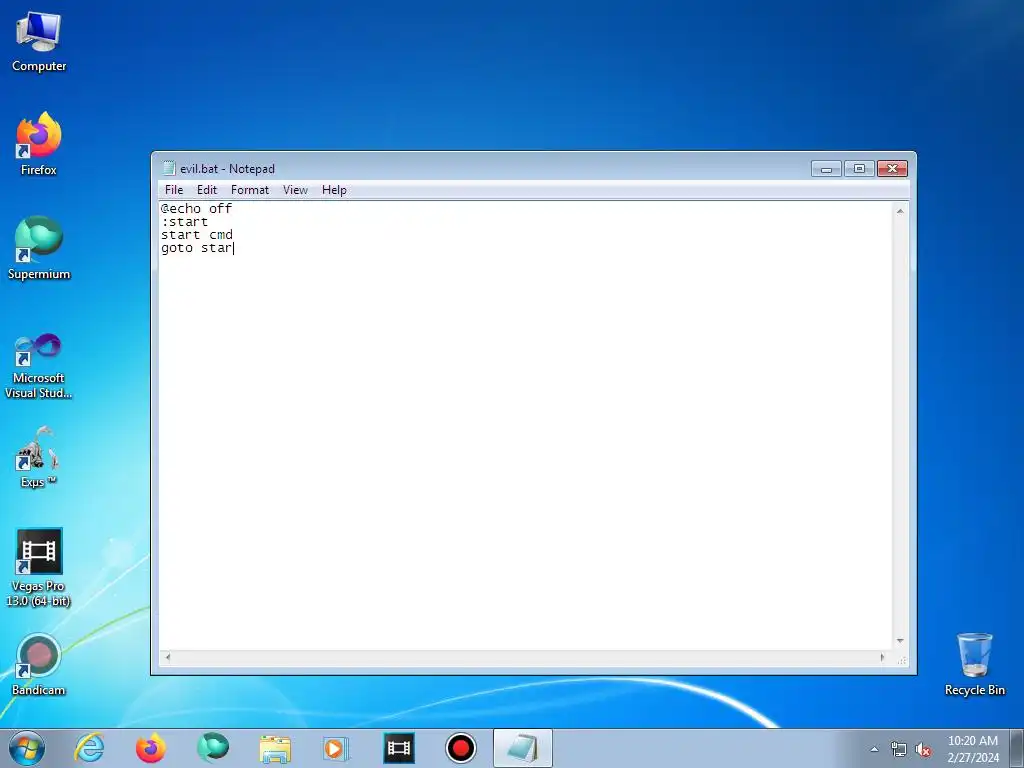Image resolution: width=1024 pixels, height=768 pixels.
Task: Open the Edit menu in Notepad
Action: point(207,190)
